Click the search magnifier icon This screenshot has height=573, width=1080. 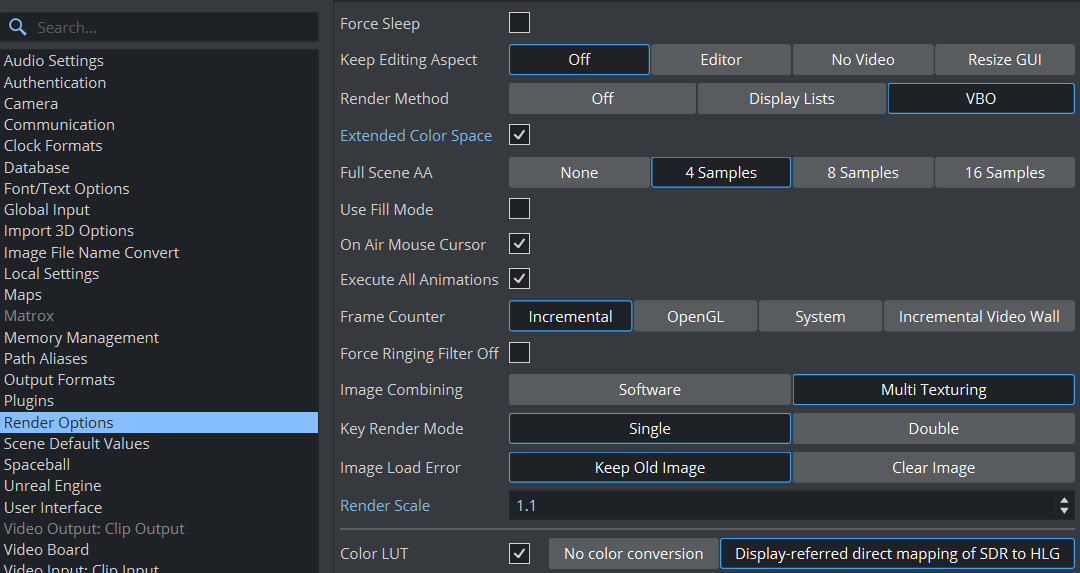(x=17, y=28)
